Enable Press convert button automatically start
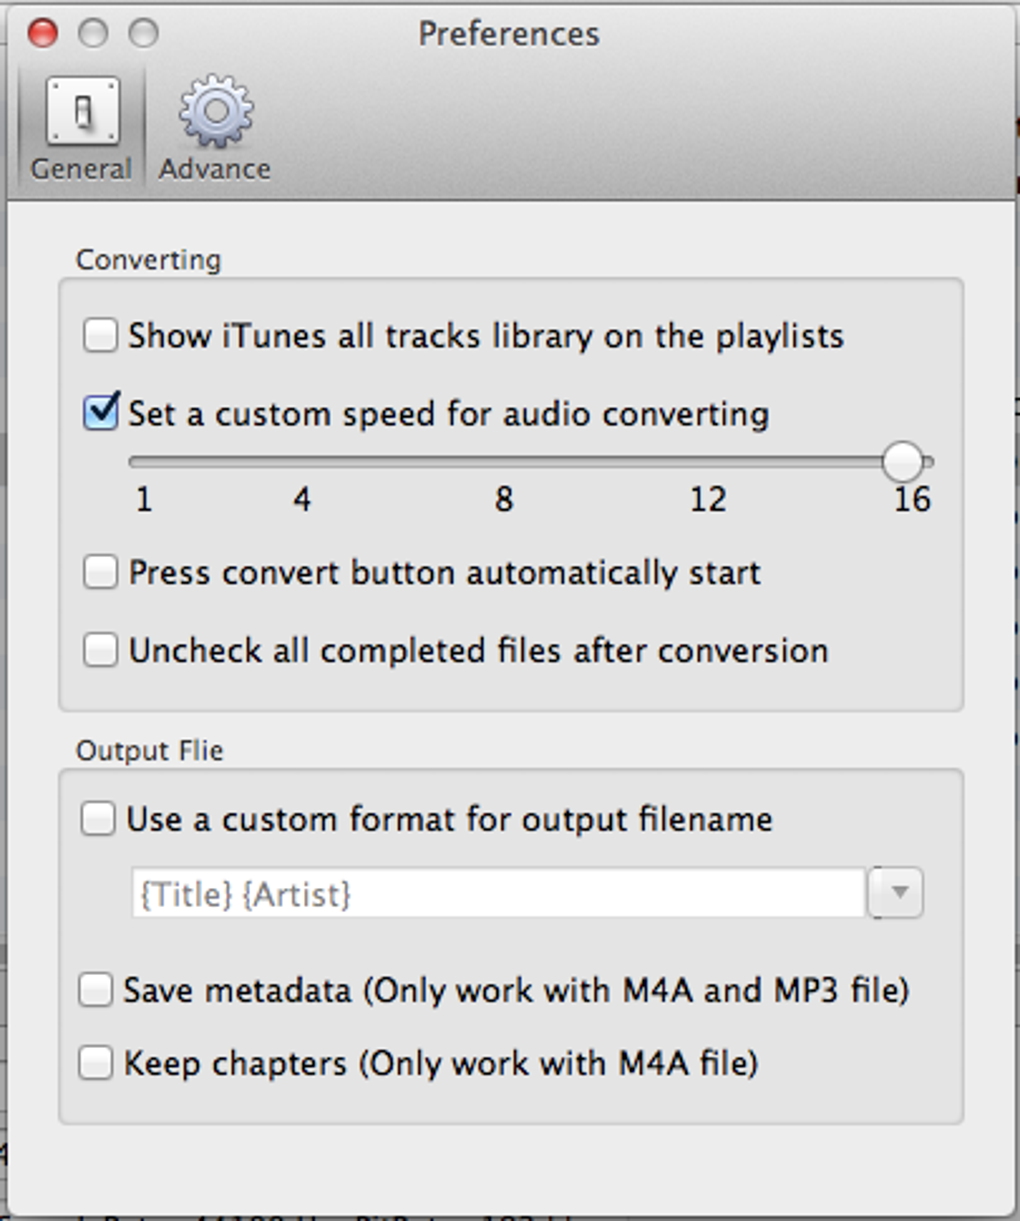Image resolution: width=1020 pixels, height=1221 pixels. pos(100,572)
